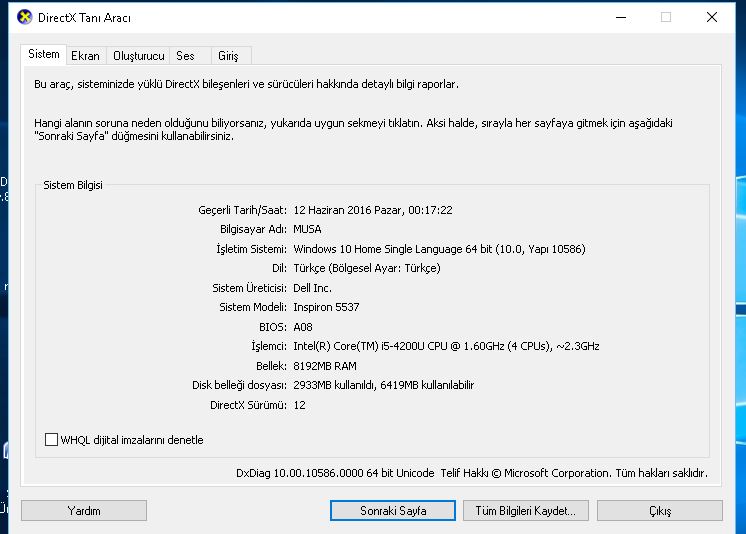Click the 'Geçerli Tarih/Saat:' label

coord(243,210)
